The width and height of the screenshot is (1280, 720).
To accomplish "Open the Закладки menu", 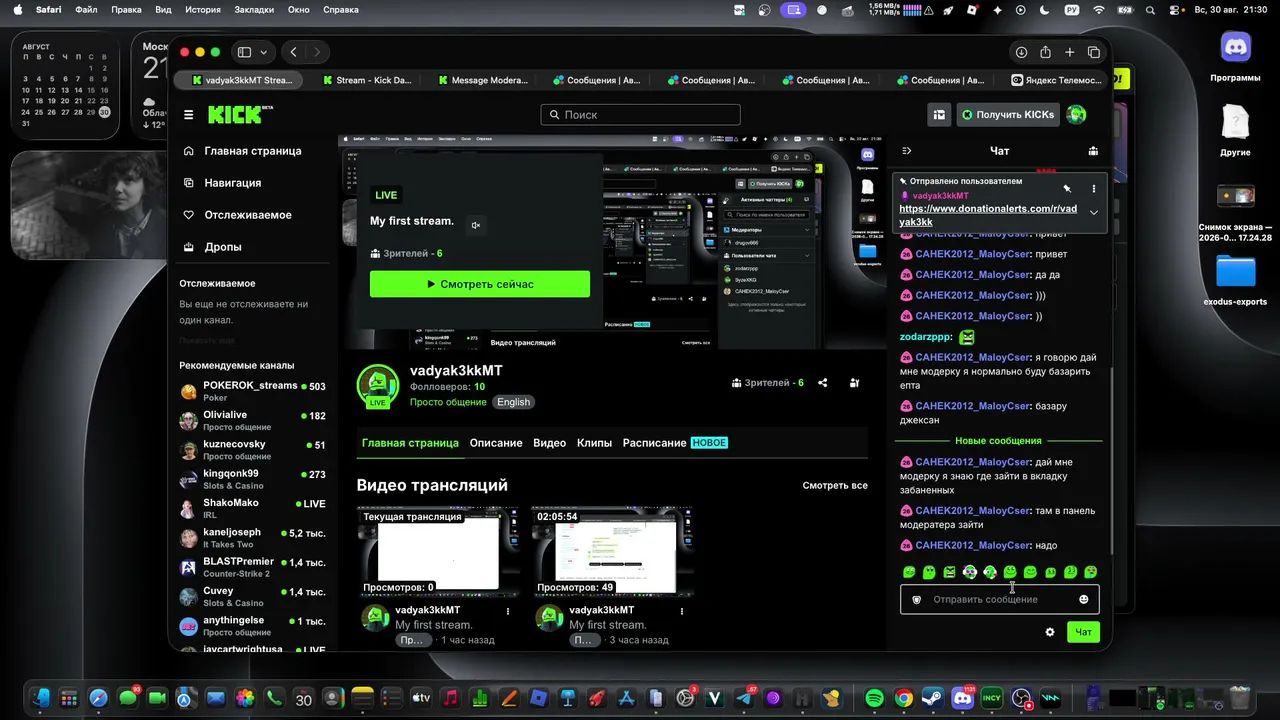I will (254, 10).
